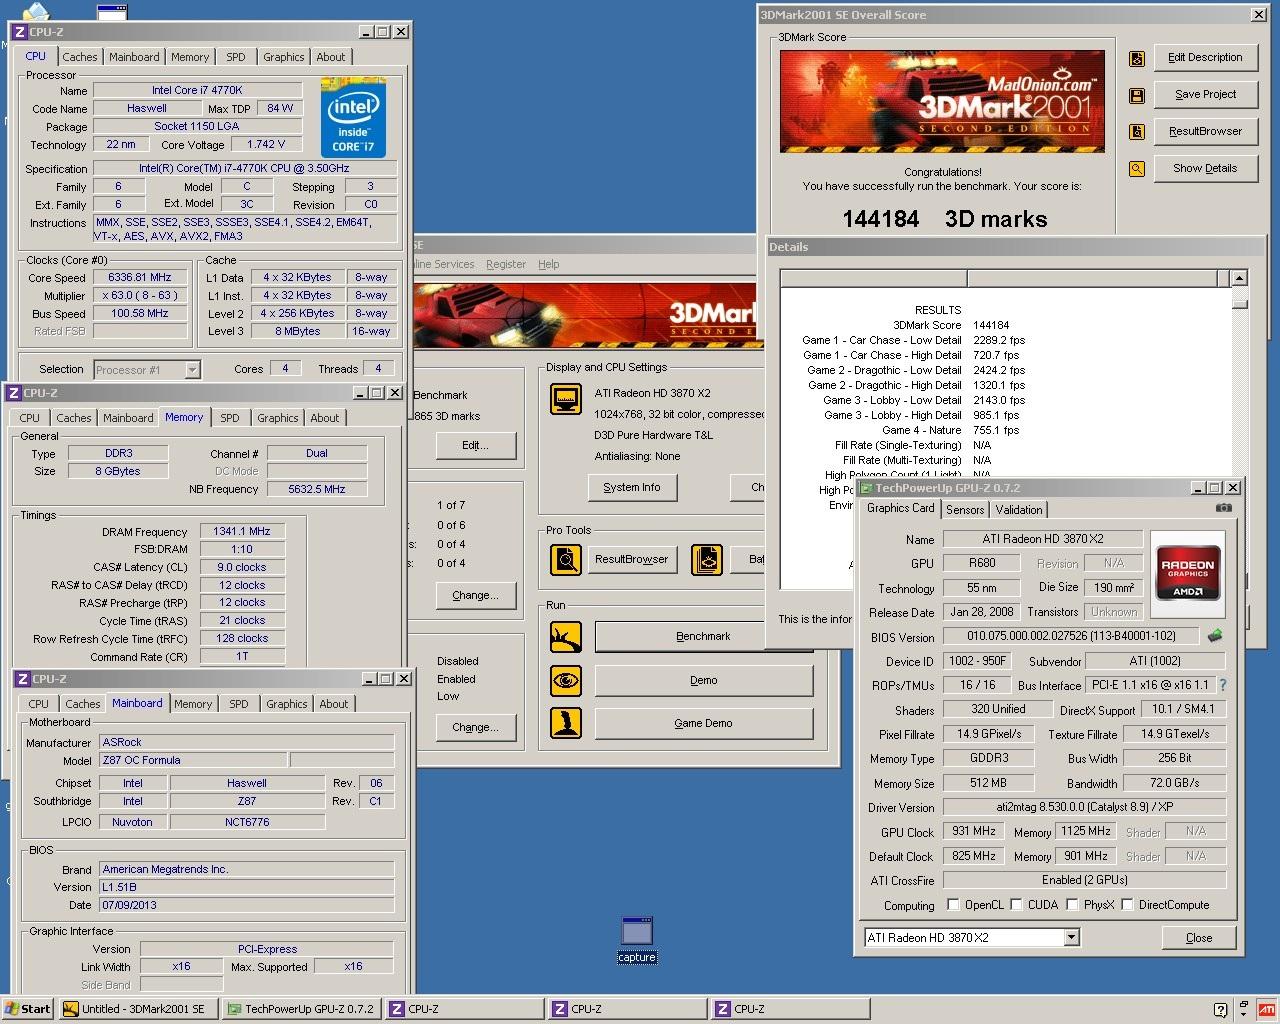Click the Demo eye icon in 3DMark
The width and height of the screenshot is (1280, 1024).
tap(566, 680)
